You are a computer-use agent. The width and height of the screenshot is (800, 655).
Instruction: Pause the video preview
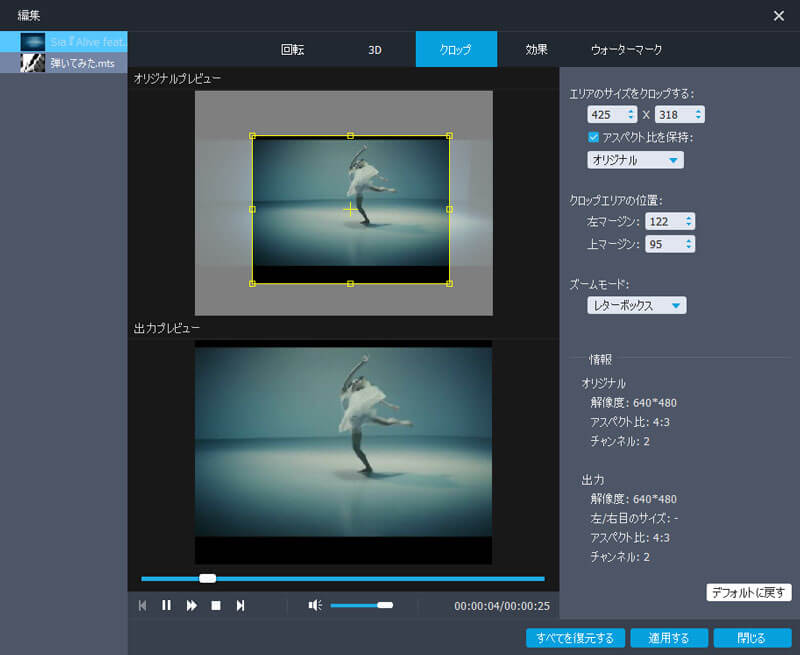click(166, 605)
